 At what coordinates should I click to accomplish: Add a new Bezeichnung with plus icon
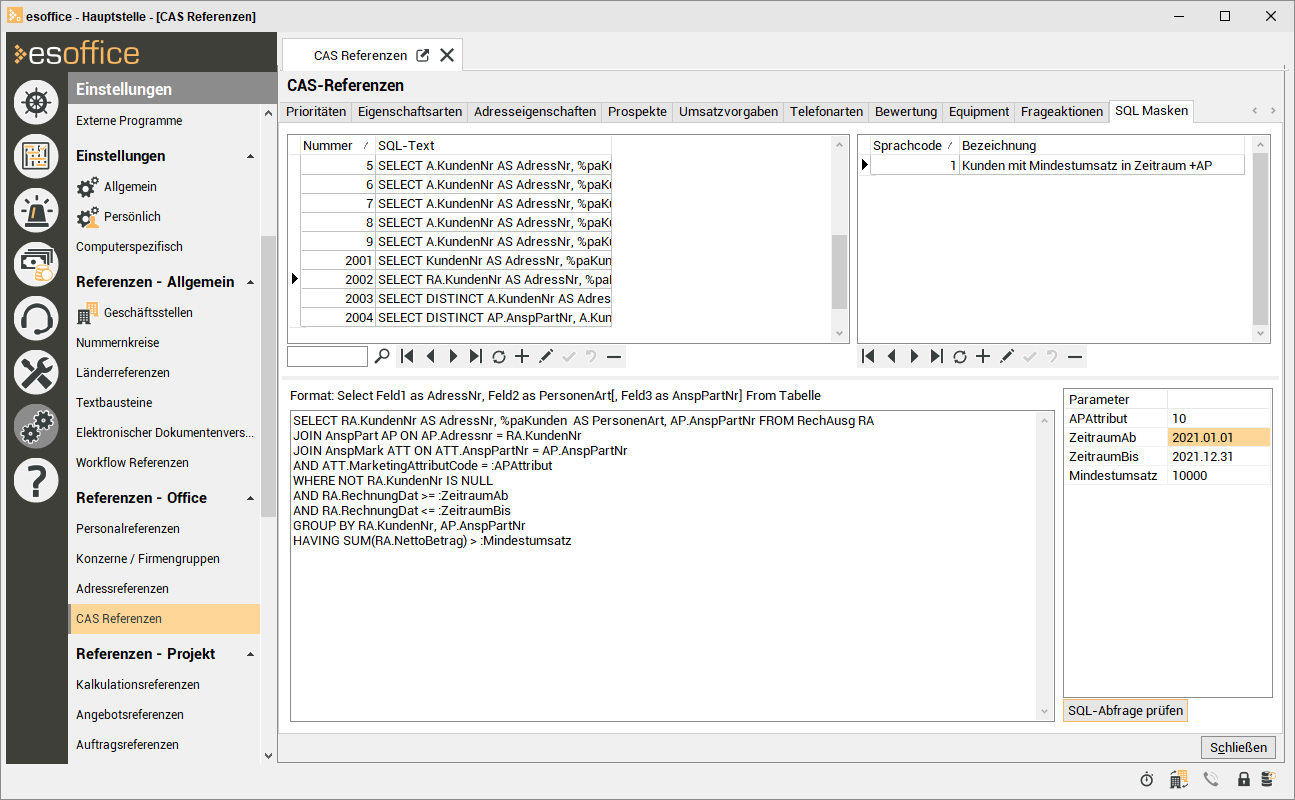point(983,356)
